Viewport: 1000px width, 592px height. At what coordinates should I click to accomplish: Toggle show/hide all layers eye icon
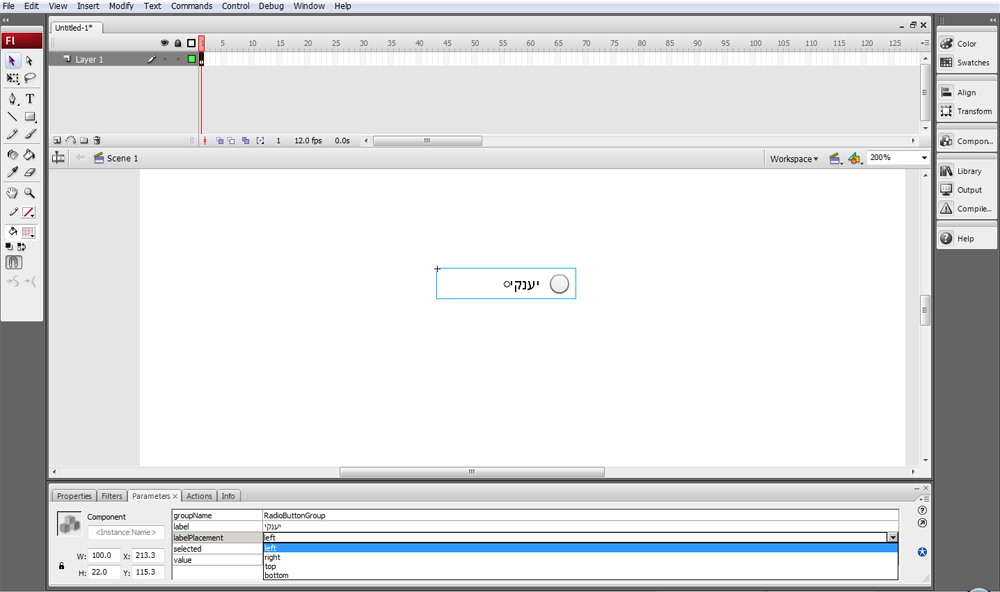tap(165, 43)
